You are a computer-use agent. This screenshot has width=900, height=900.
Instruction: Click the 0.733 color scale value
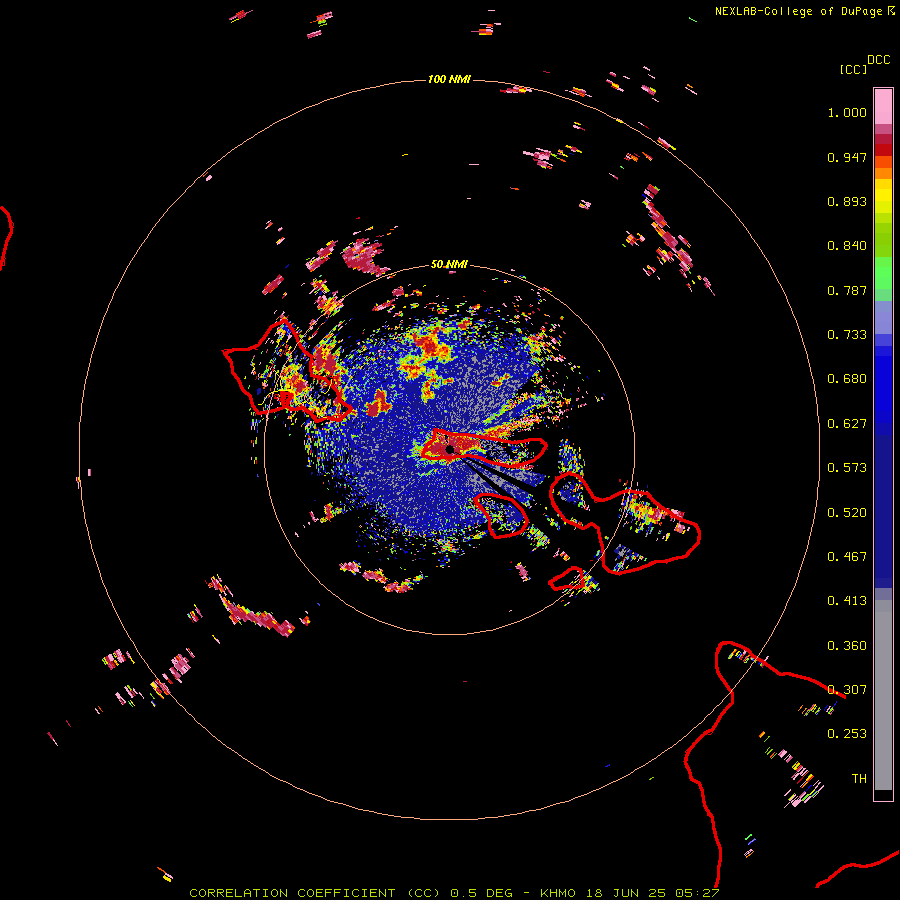tap(847, 335)
